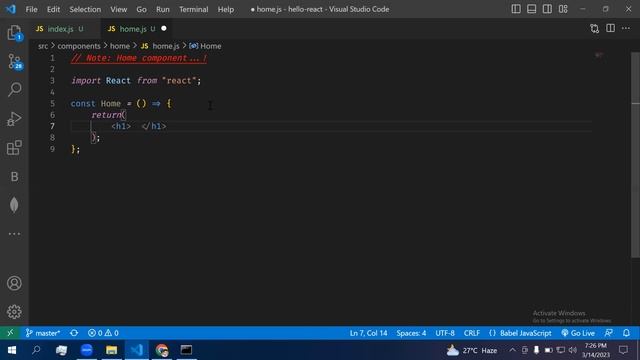Open the Terminal menu
Viewport: 640px width, 360px height.
(x=193, y=9)
